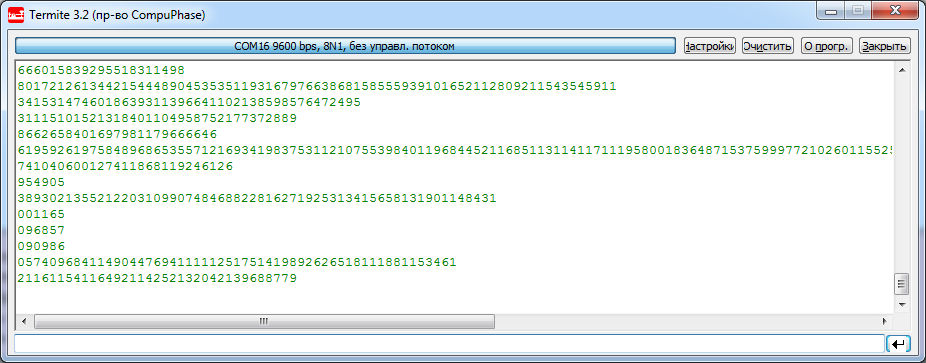
Task: Click the received line 954905
Action: [x=41, y=182]
